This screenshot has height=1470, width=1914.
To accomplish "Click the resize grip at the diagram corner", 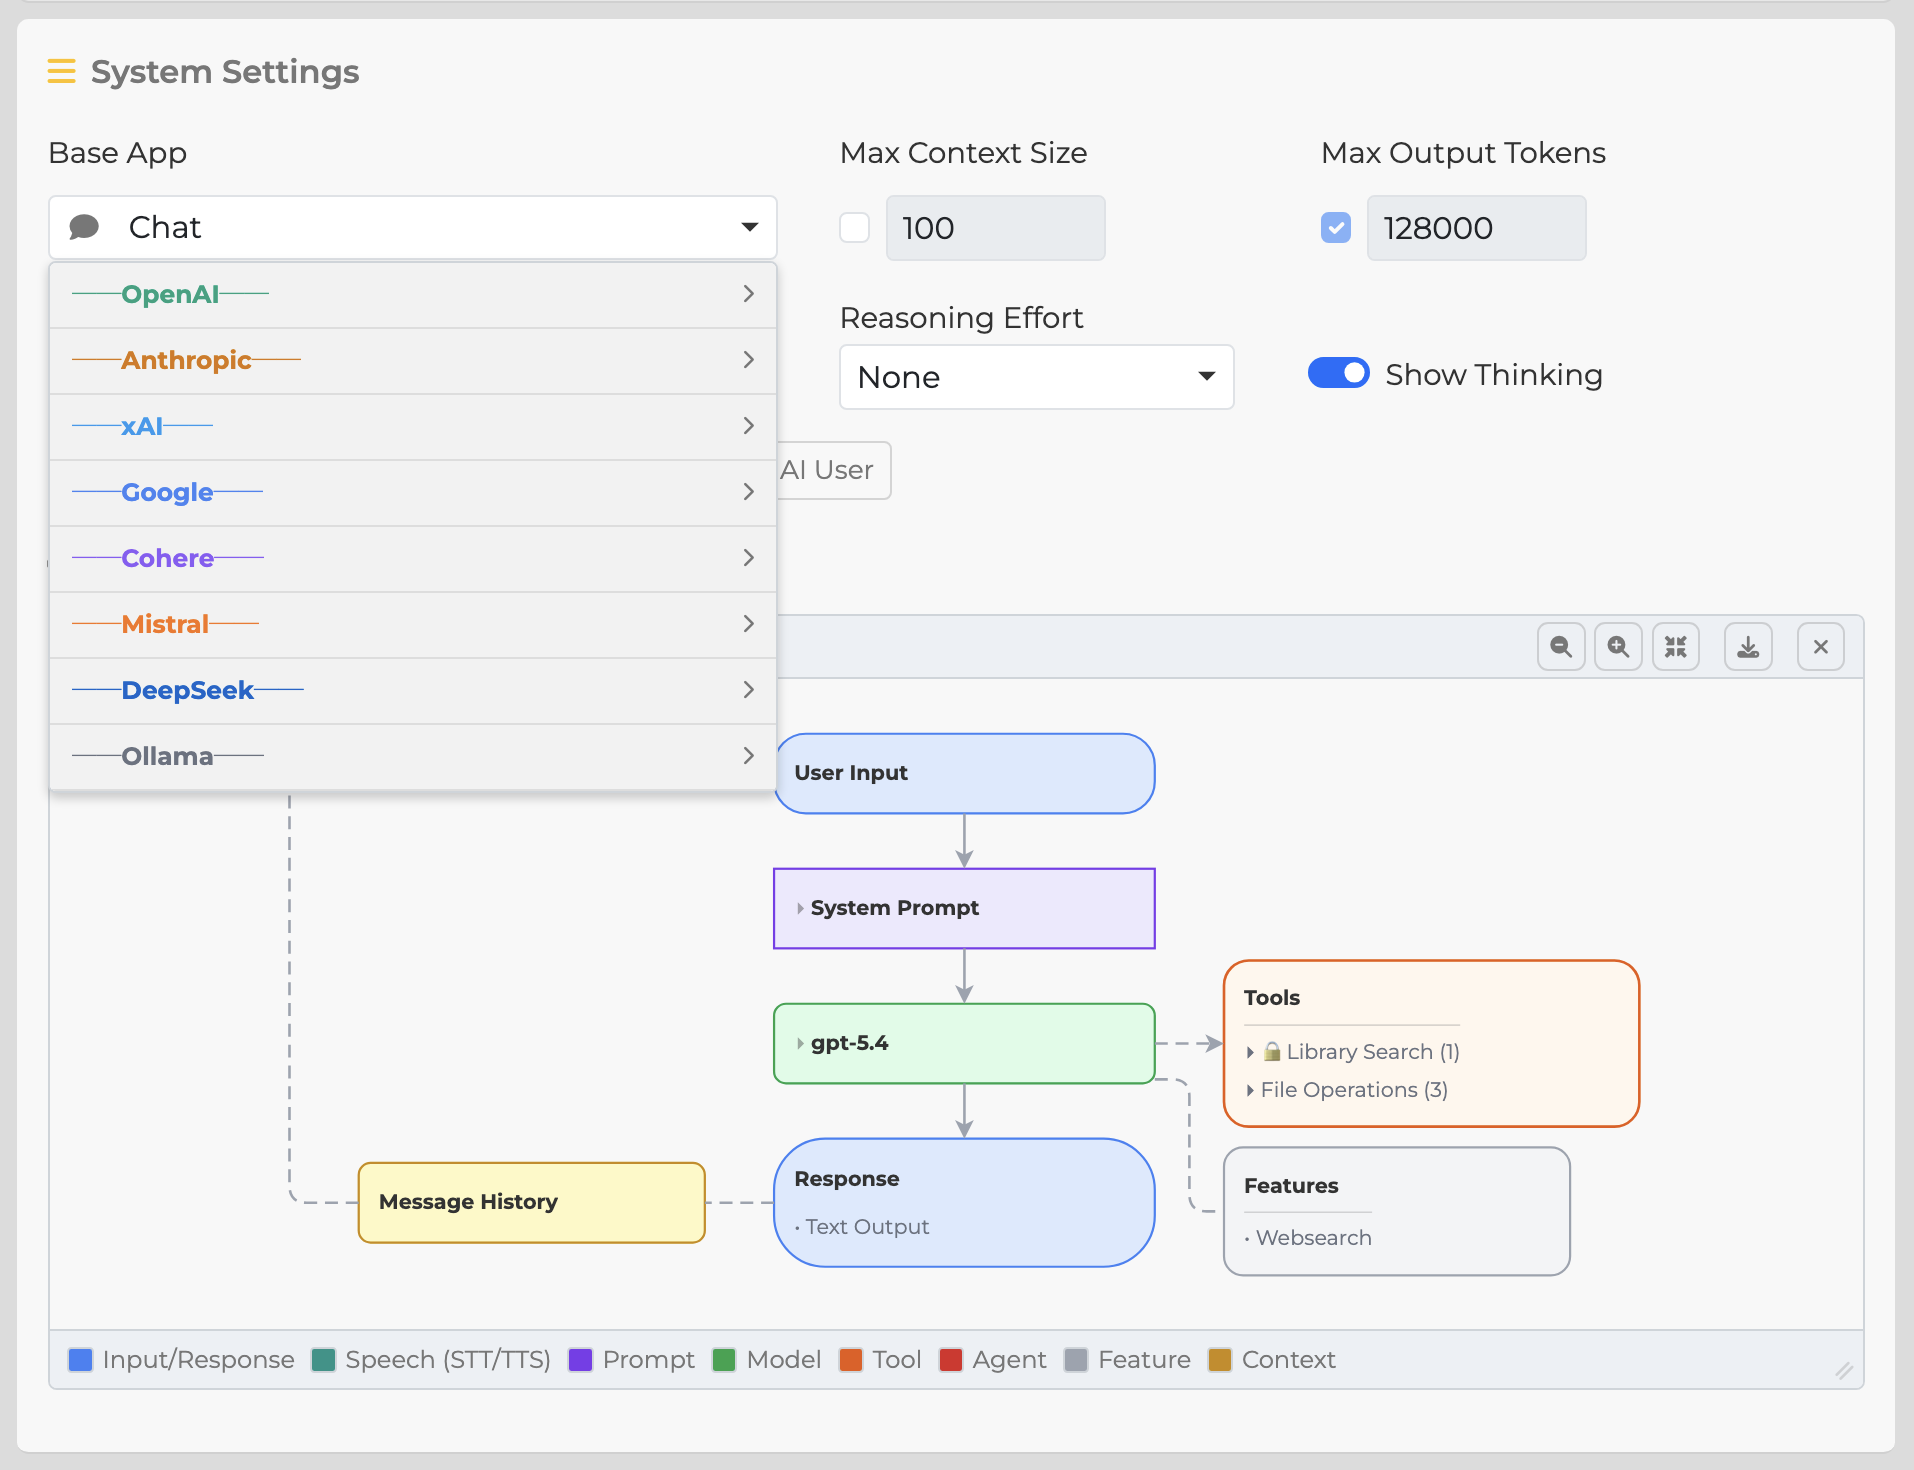I will pos(1844,1371).
